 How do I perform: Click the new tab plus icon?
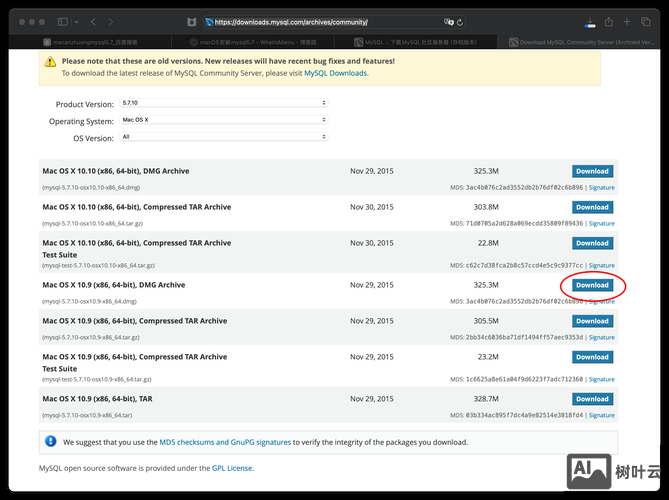click(627, 21)
